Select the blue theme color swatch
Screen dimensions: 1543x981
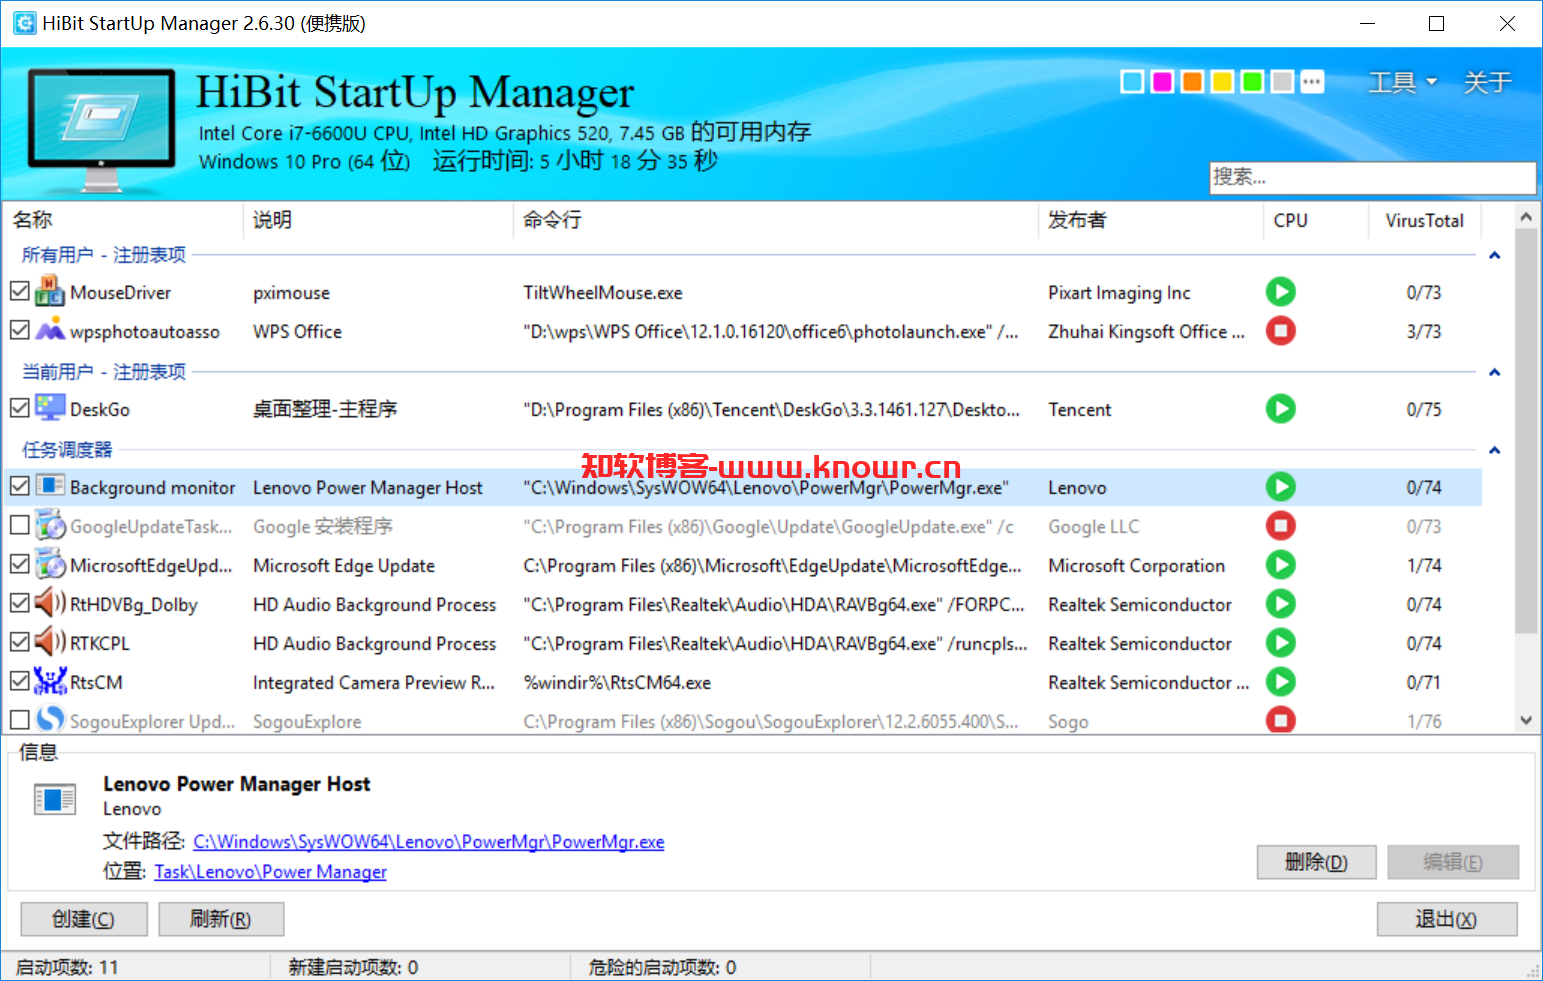(1132, 82)
